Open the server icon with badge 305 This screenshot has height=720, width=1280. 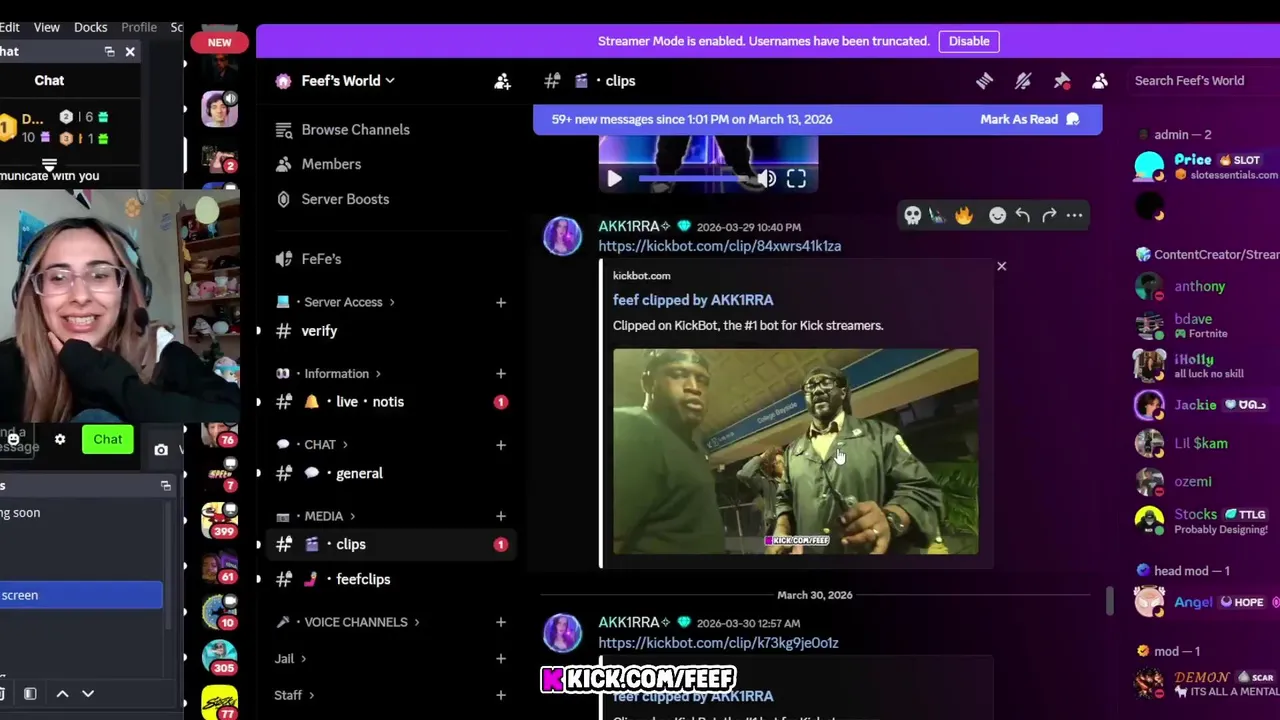[x=219, y=657]
